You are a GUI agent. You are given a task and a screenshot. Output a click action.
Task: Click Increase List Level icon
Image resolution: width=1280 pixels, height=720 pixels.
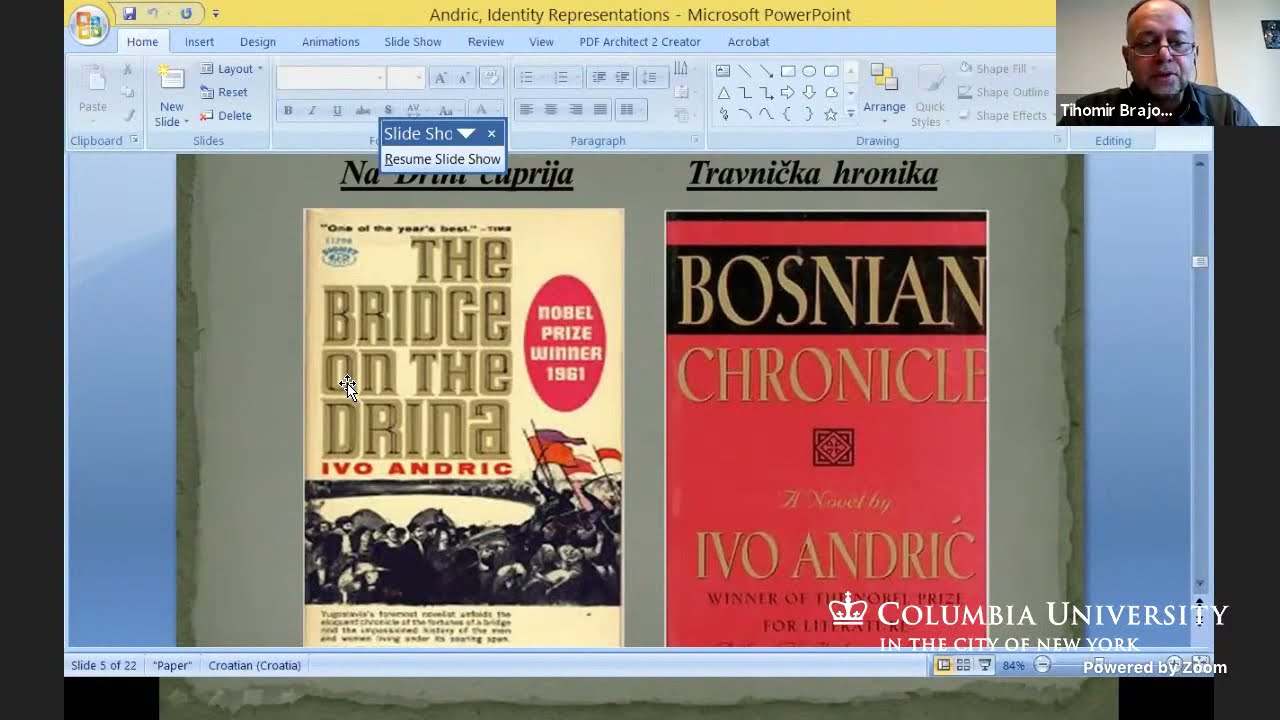[622, 78]
